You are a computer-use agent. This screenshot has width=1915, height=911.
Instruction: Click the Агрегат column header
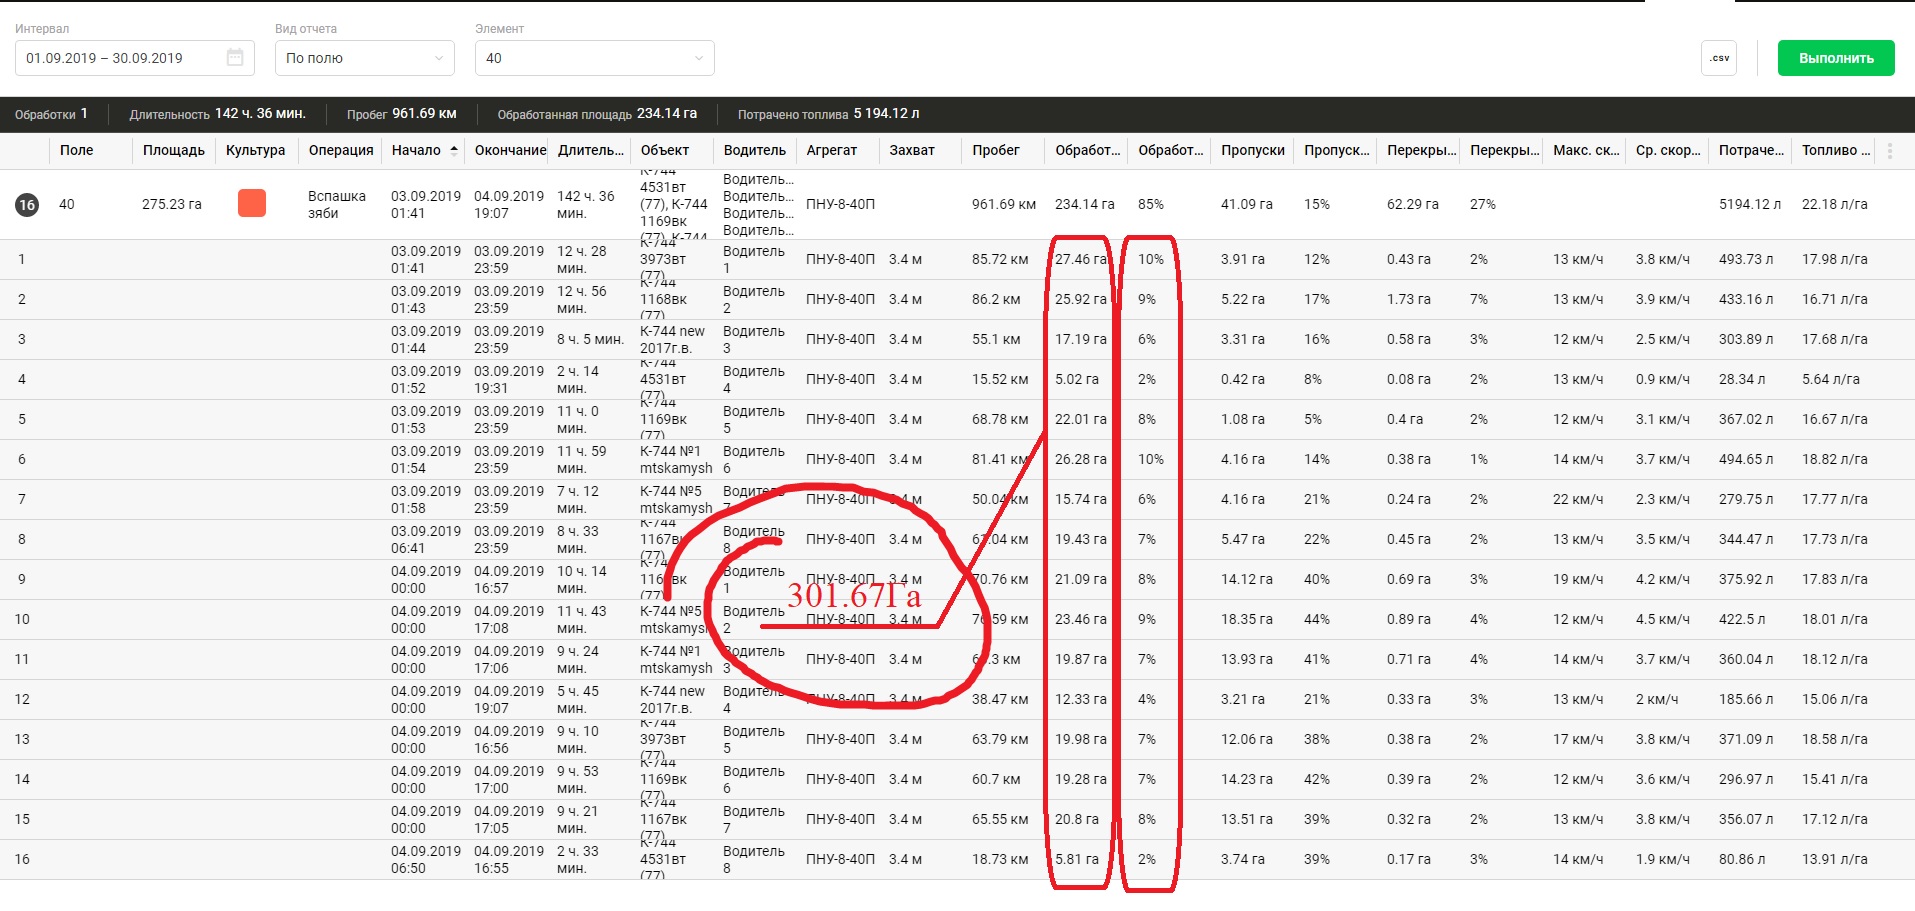(x=831, y=151)
